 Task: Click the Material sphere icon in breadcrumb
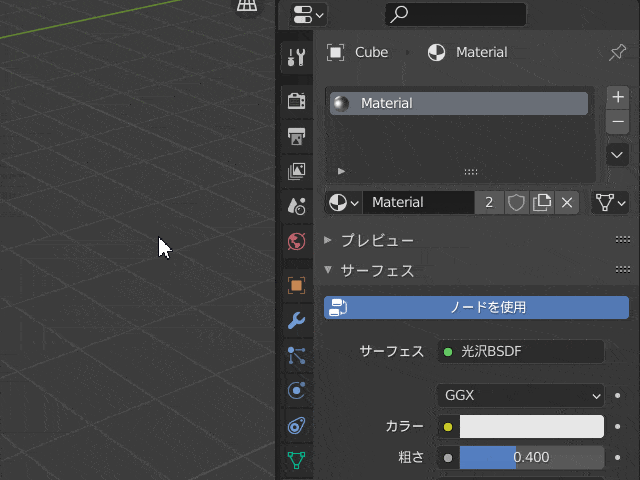pos(436,53)
